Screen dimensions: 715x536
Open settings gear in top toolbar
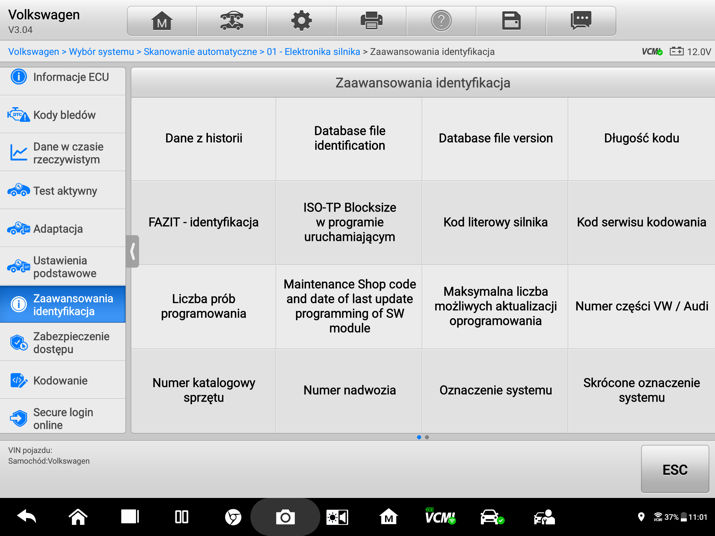click(x=301, y=21)
